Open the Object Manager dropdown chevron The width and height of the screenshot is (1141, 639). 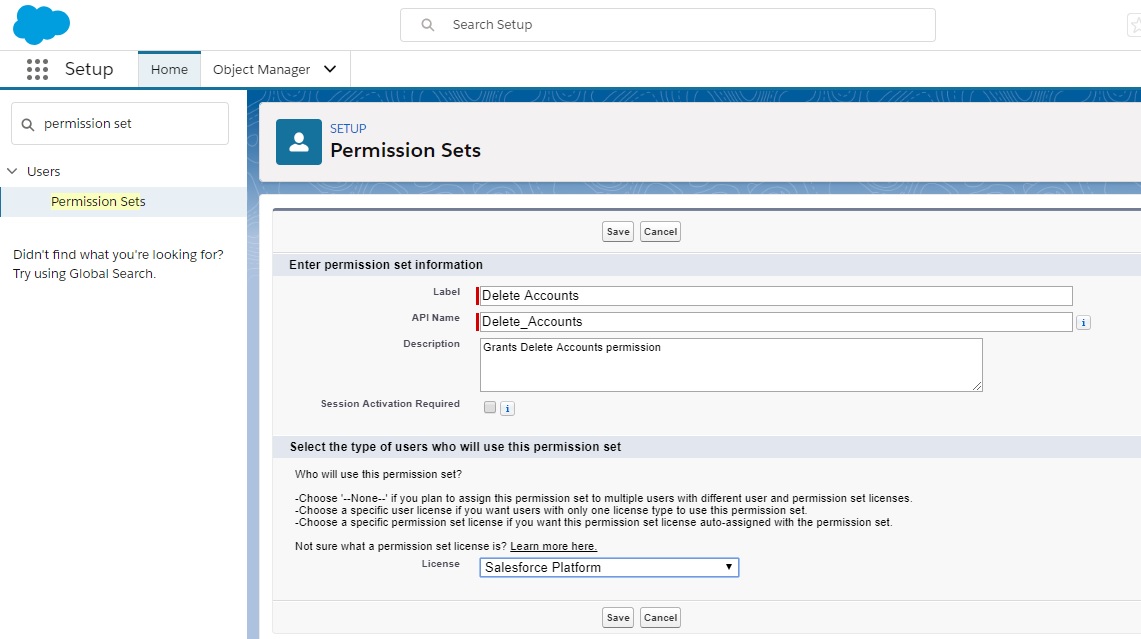pos(330,69)
